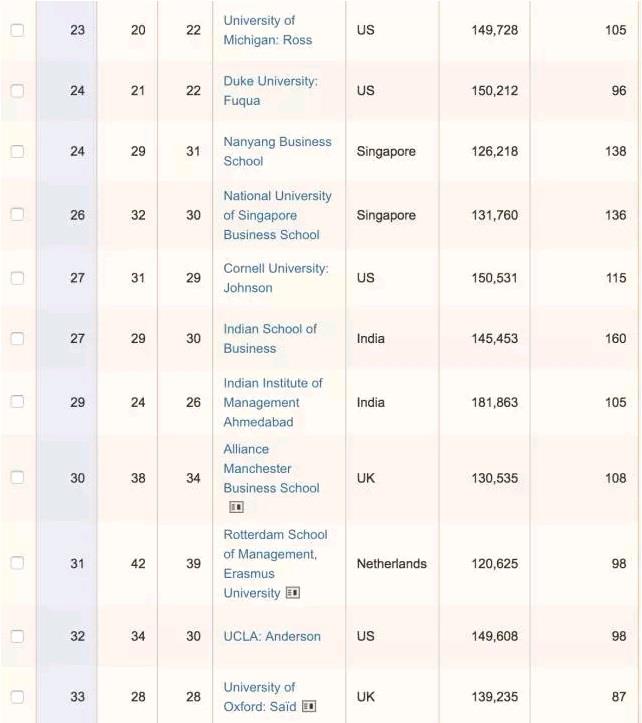Screen dimensions: 642x723
Task: Click the 181,863 salary cell
Action: tap(494, 402)
